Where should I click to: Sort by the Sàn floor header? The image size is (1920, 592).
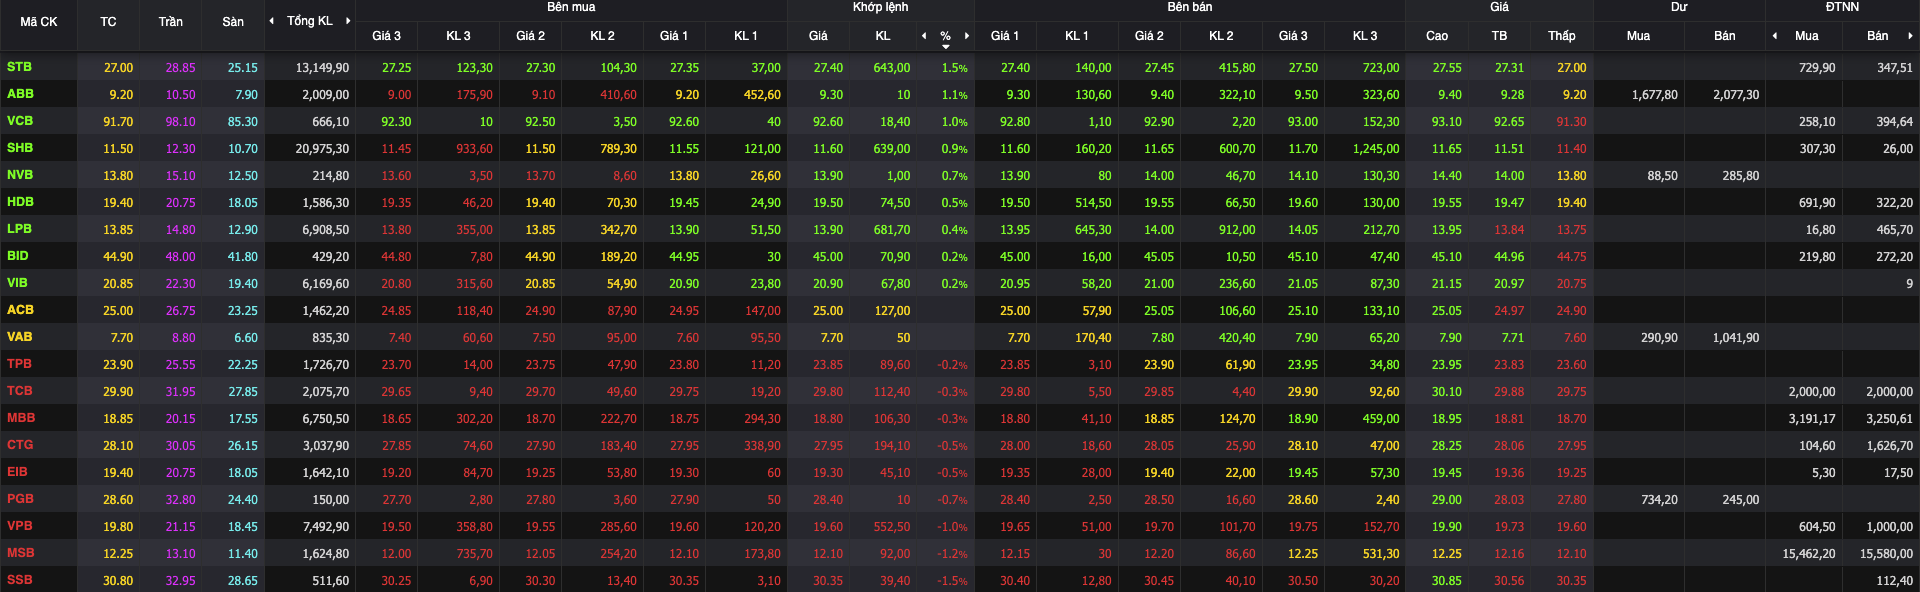click(233, 22)
